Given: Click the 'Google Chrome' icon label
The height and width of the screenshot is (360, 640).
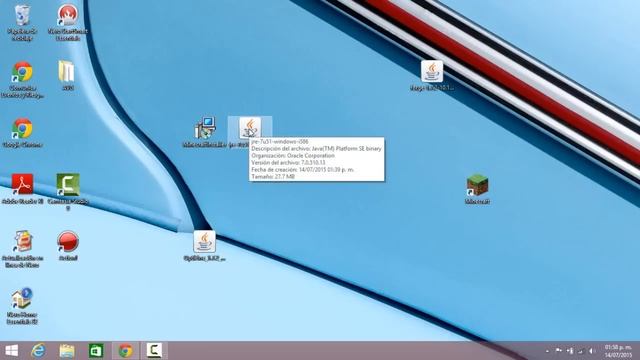Looking at the screenshot, I should (x=22, y=145).
